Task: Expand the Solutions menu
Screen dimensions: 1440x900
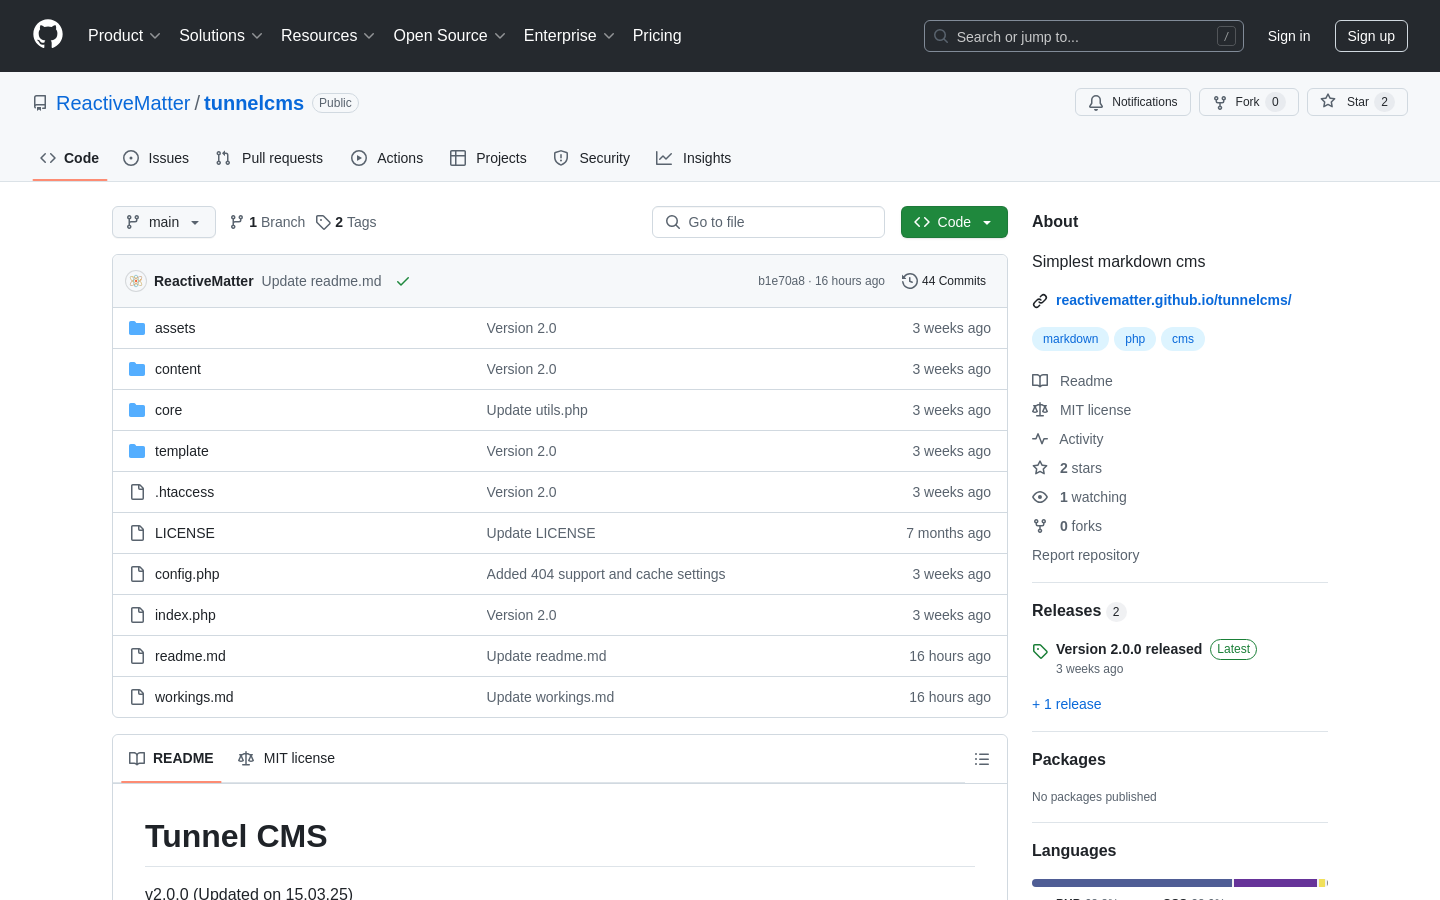Action: pos(221,36)
